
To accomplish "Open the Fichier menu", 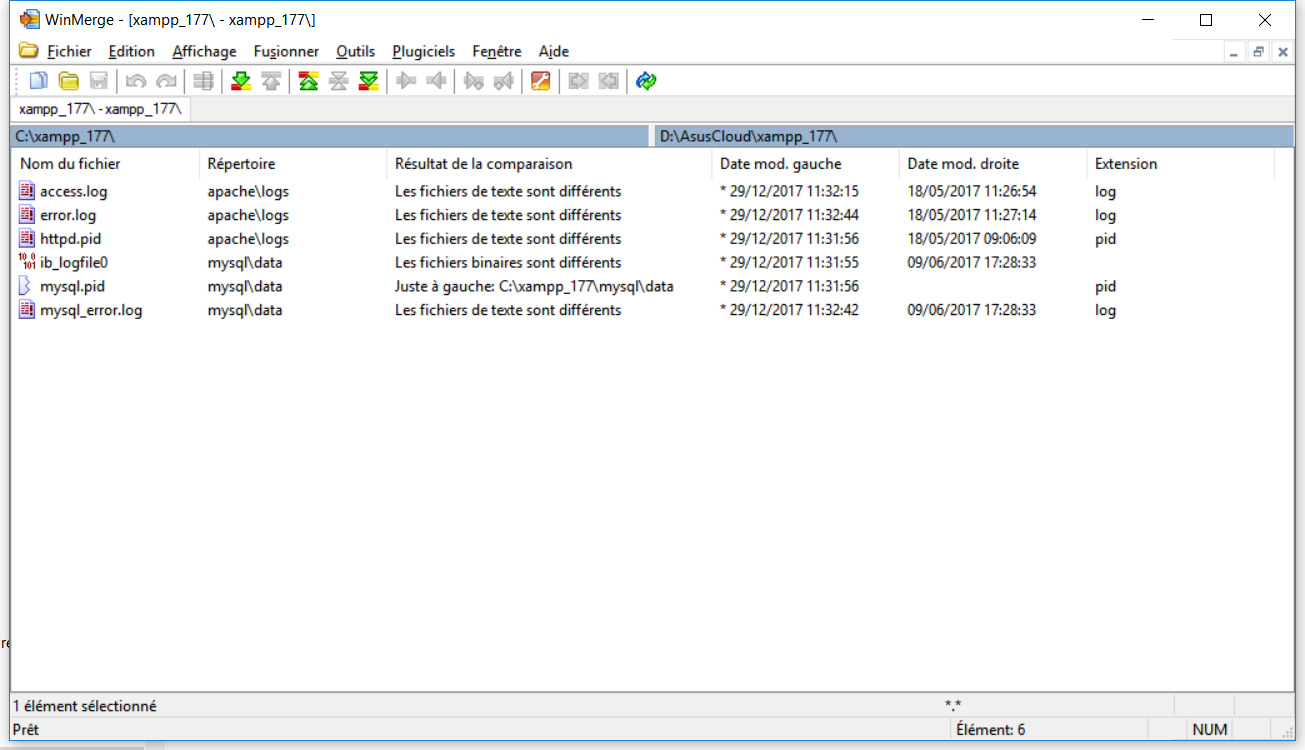I will (69, 51).
